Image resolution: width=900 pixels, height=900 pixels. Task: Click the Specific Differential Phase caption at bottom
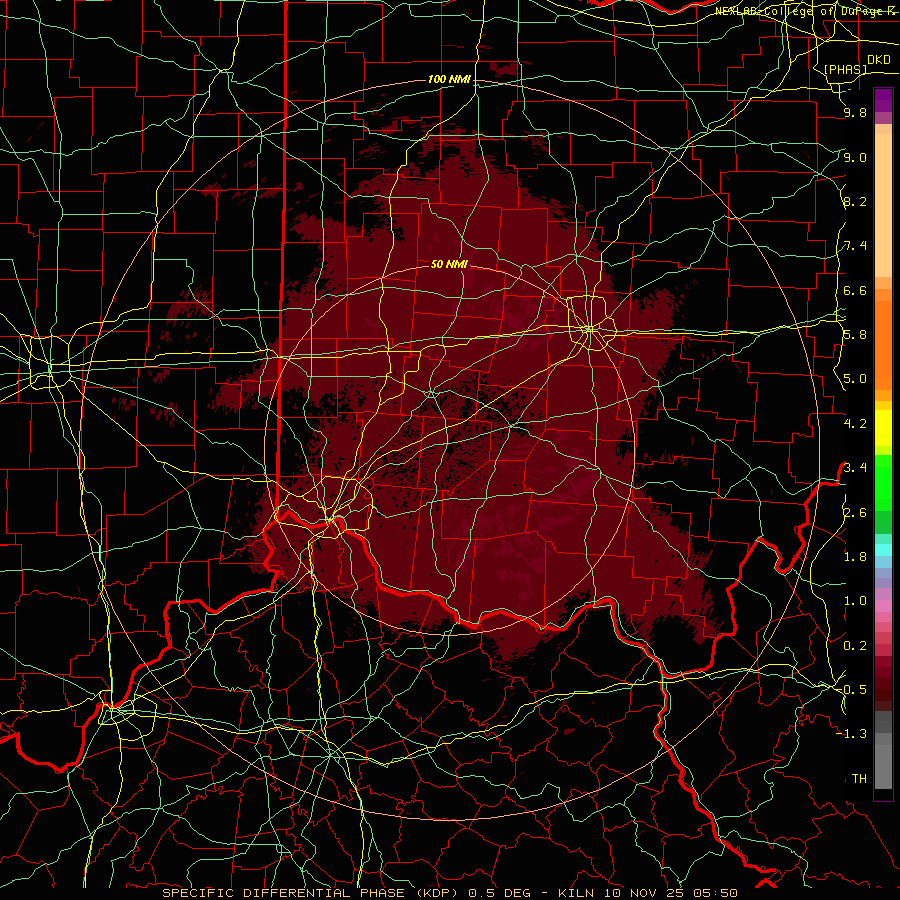pyautogui.click(x=450, y=893)
